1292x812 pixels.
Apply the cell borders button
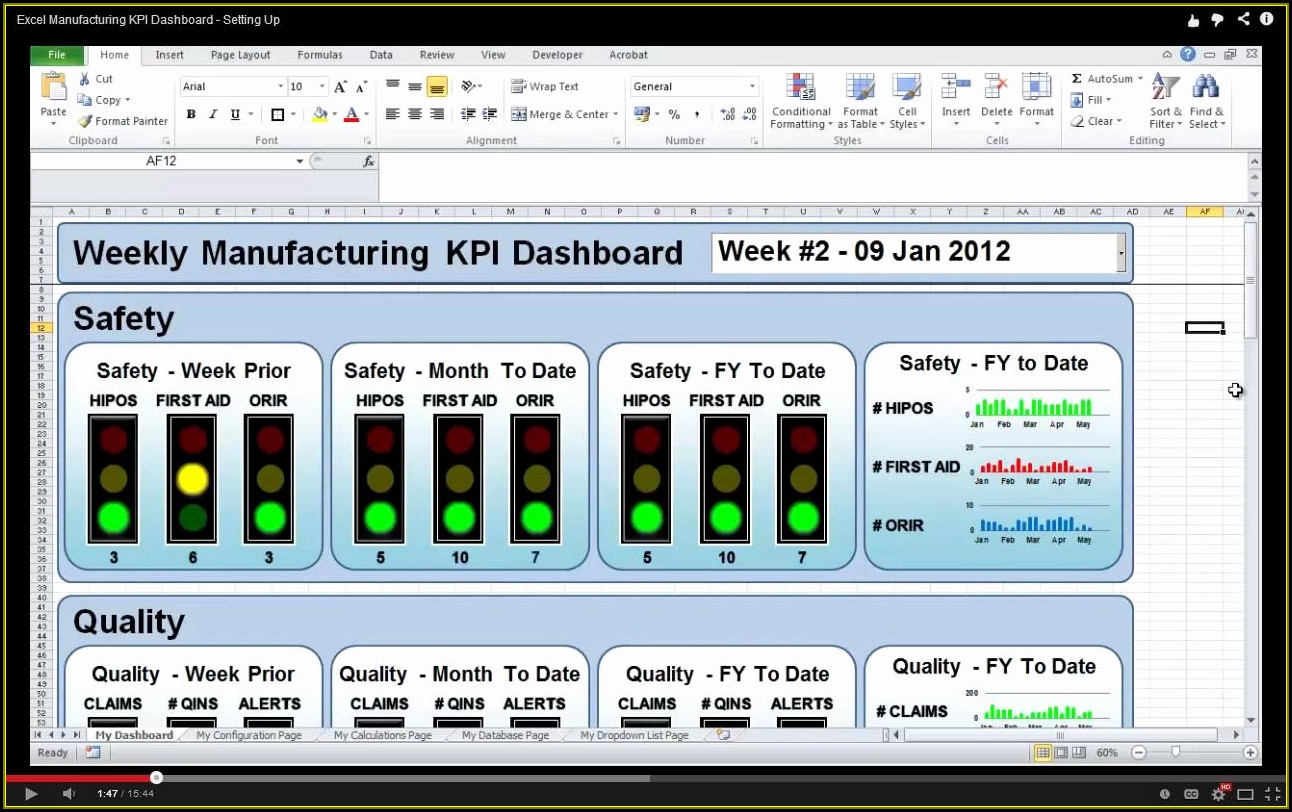click(278, 115)
